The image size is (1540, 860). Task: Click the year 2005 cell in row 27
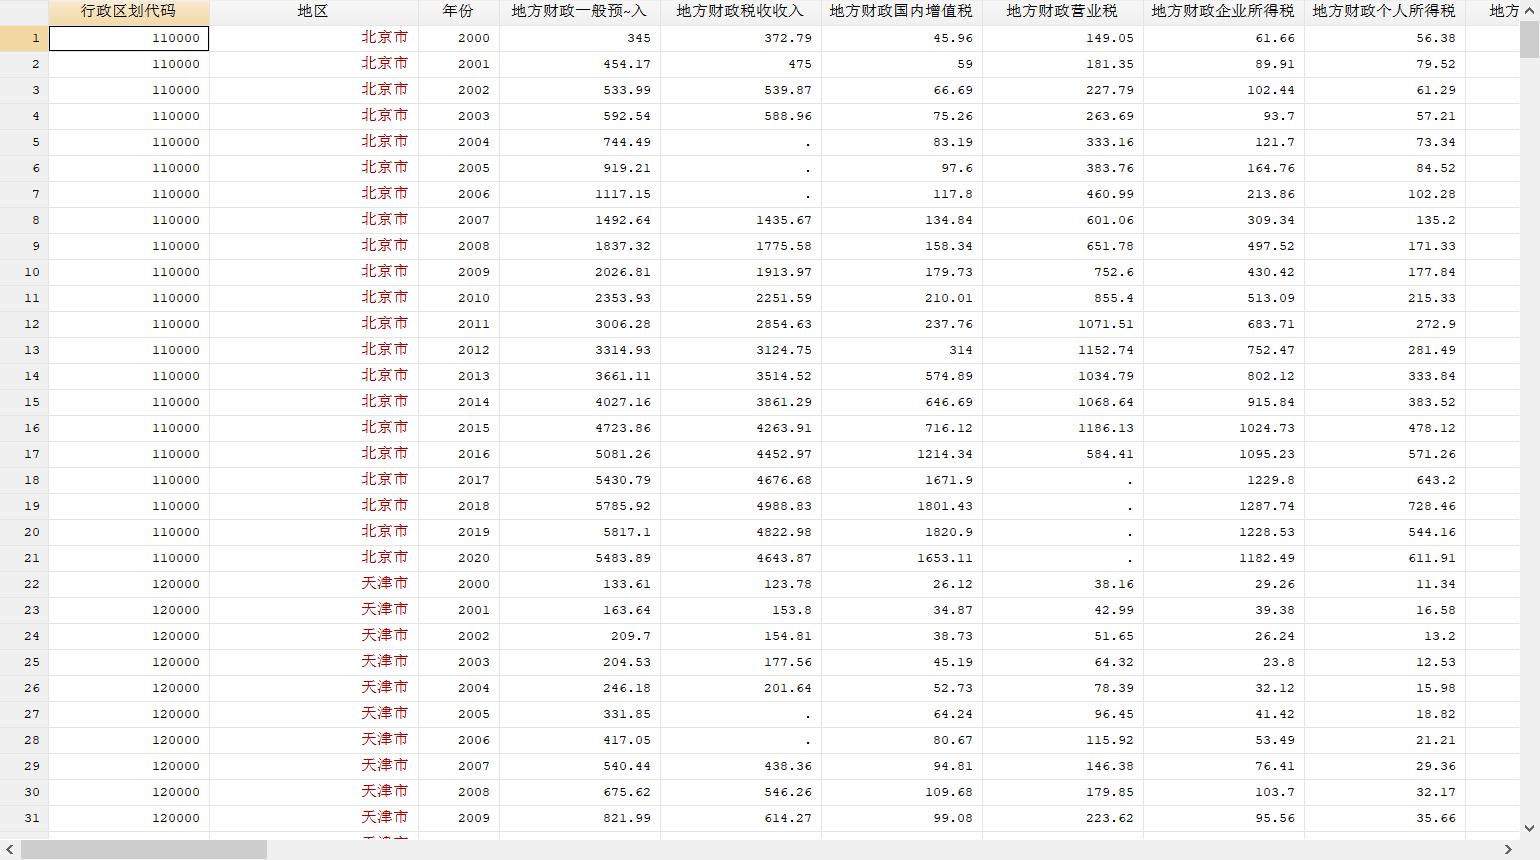click(x=459, y=714)
